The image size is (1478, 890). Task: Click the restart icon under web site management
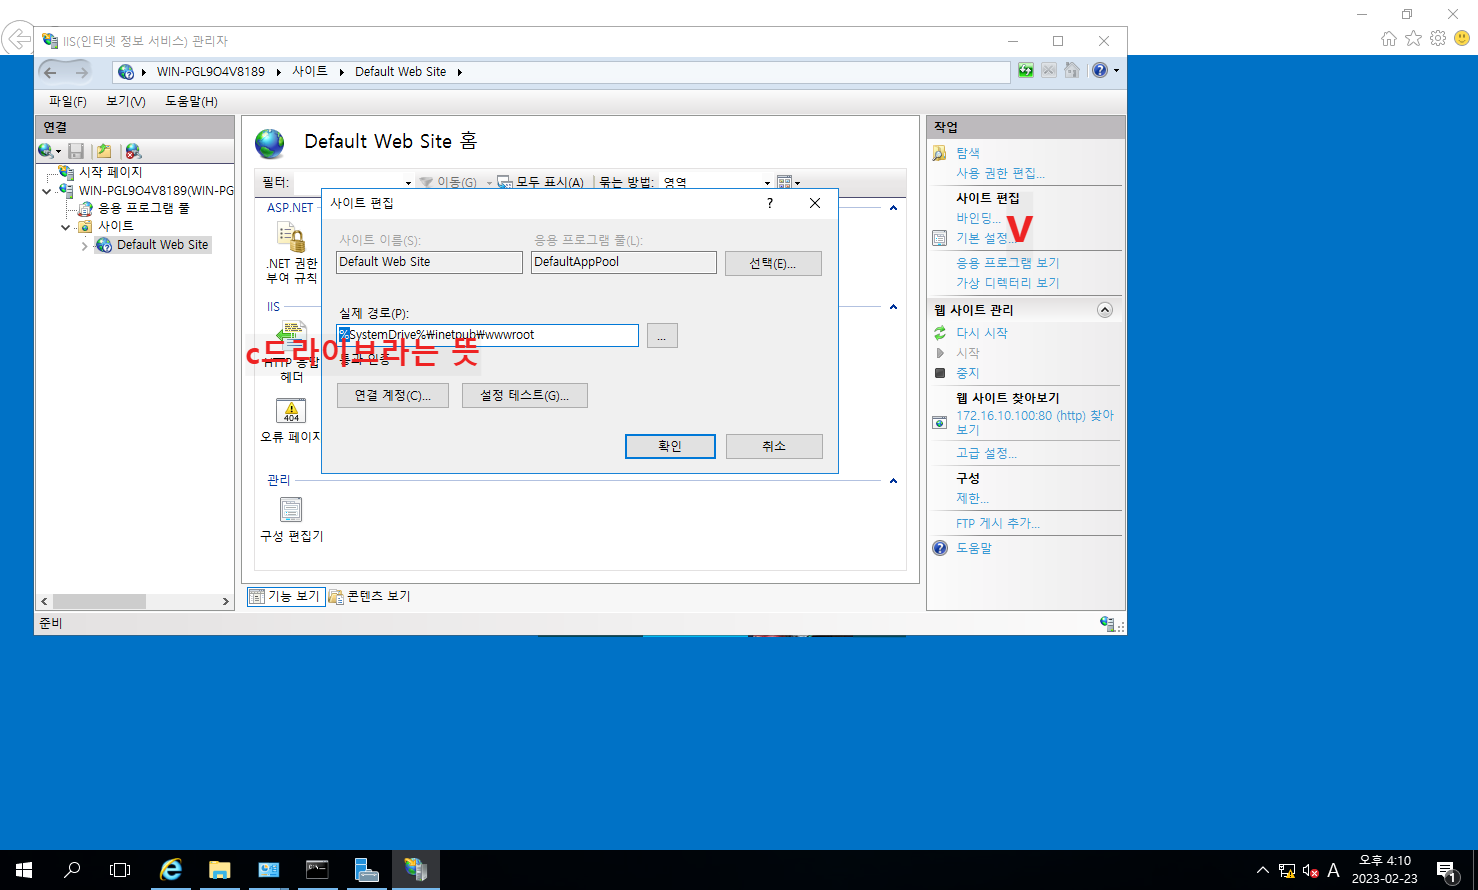[940, 333]
